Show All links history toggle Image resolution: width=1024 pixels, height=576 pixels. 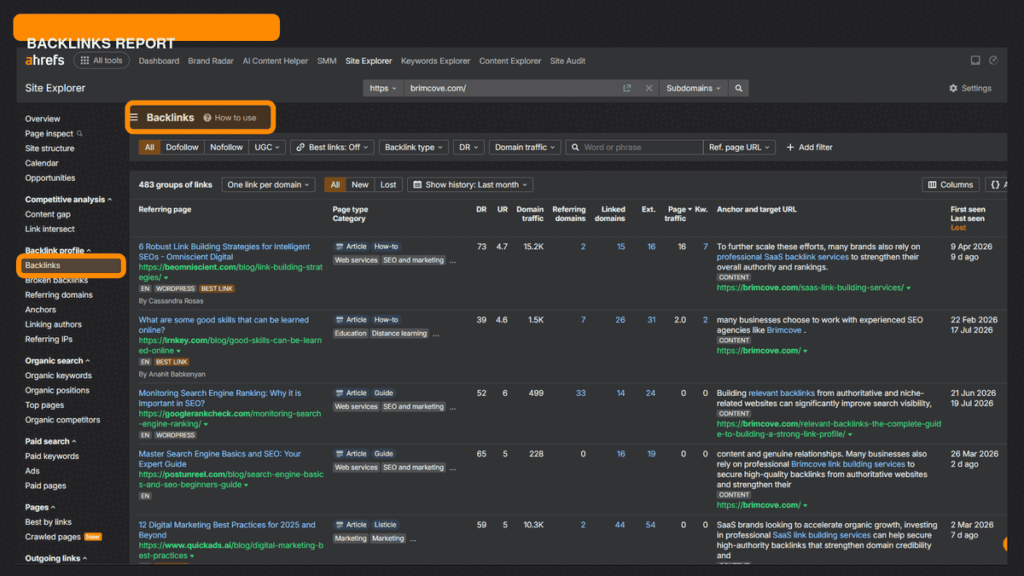[335, 185]
